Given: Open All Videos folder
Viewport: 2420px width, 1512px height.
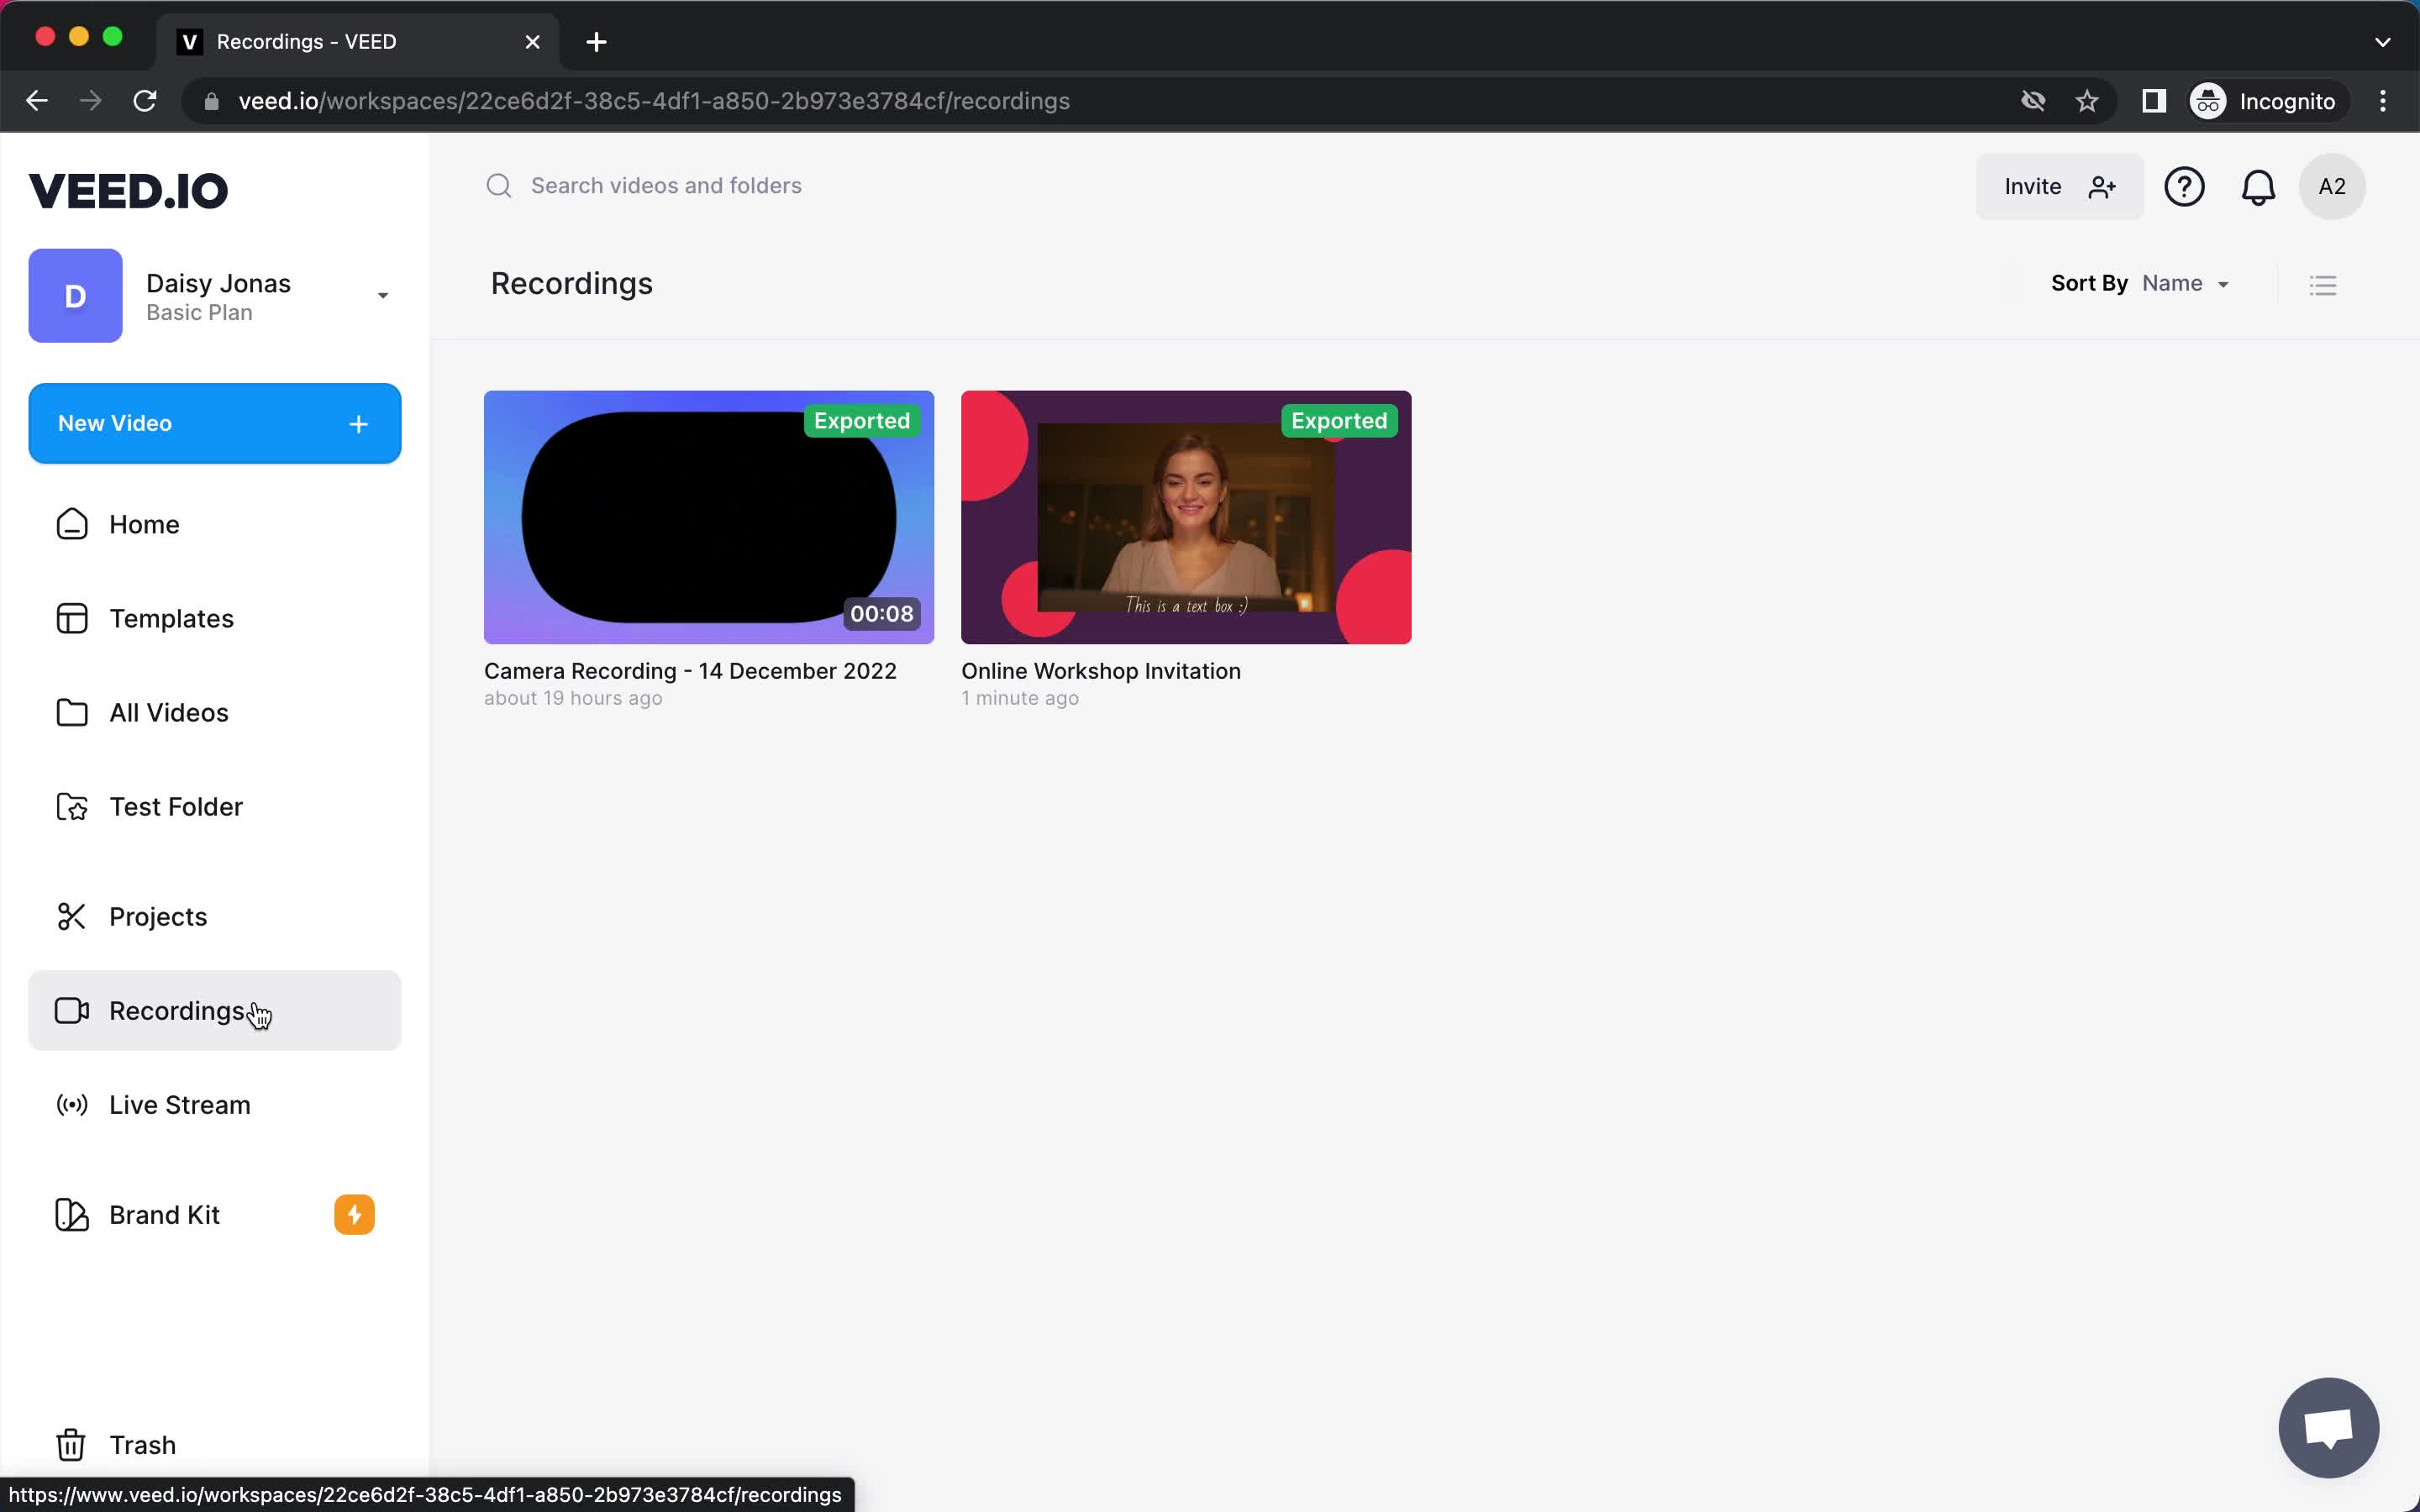Looking at the screenshot, I should click(215, 713).
